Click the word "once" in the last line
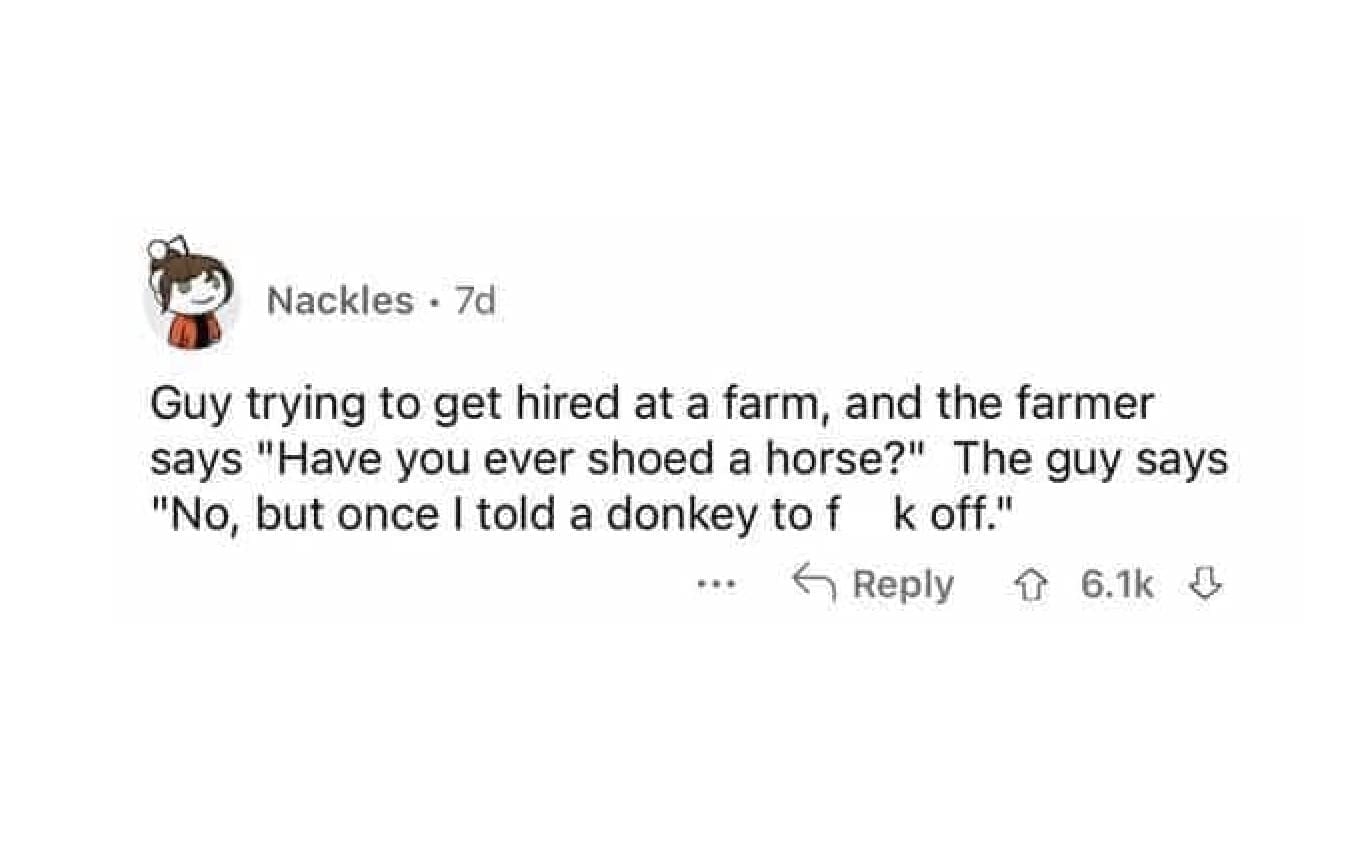 tap(375, 517)
